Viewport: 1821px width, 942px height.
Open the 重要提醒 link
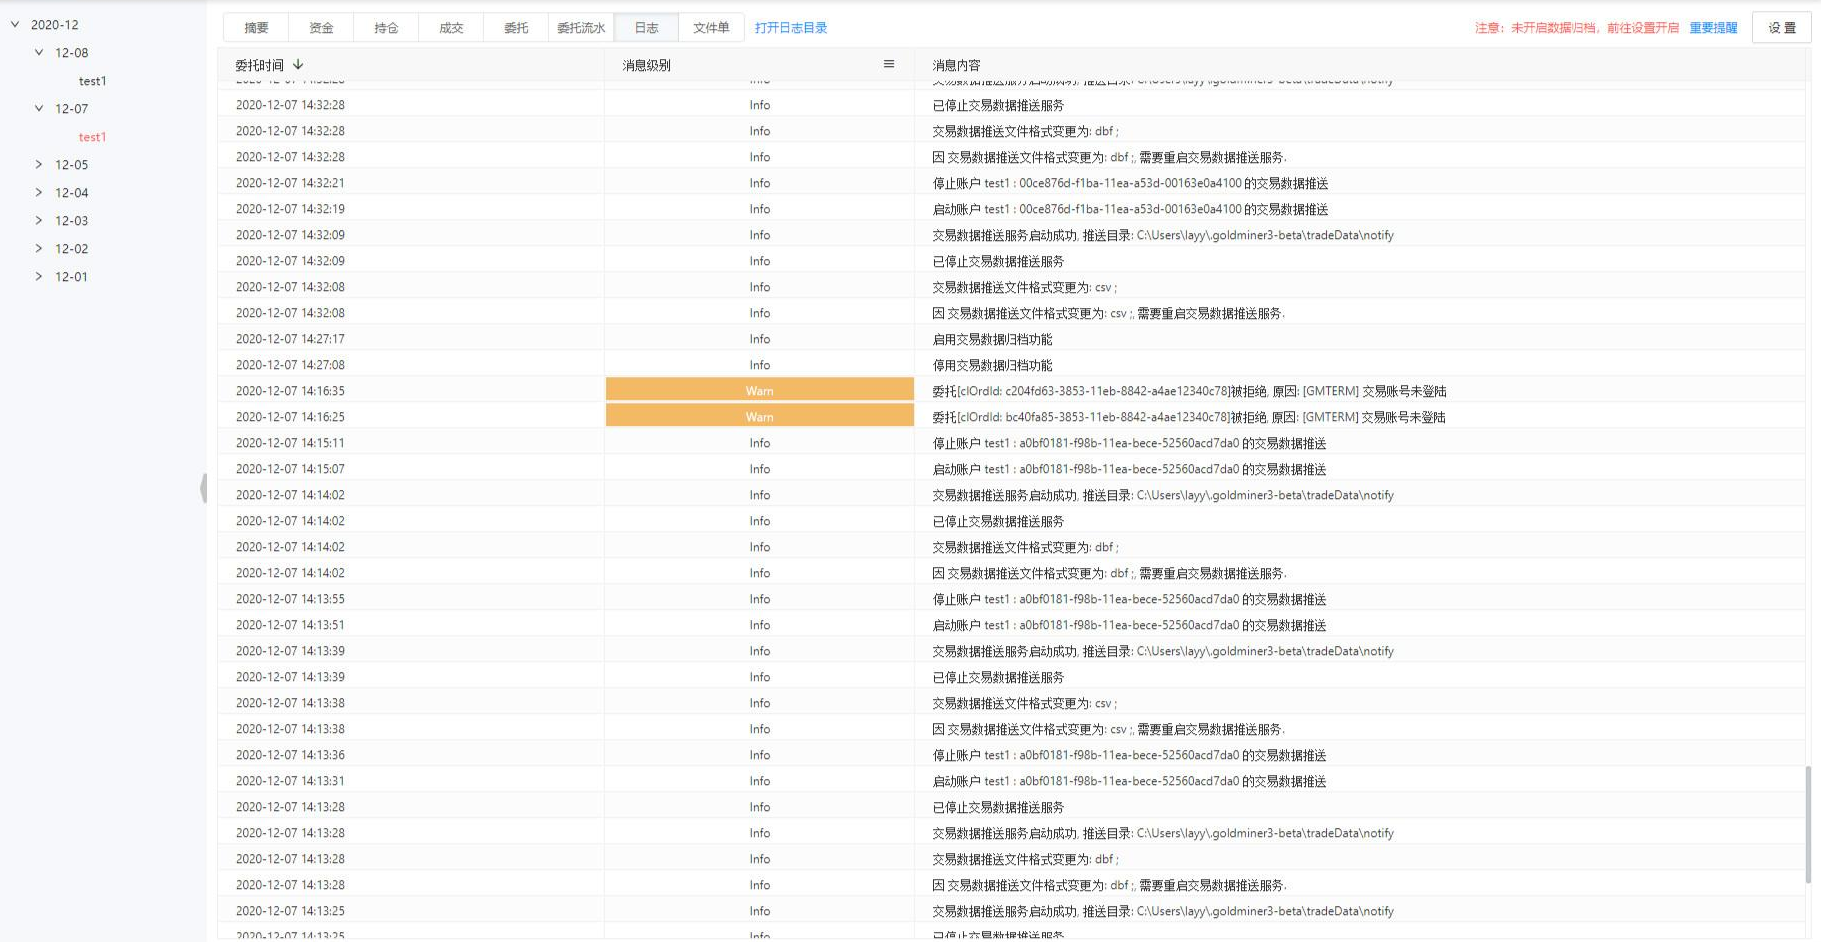tap(1713, 28)
